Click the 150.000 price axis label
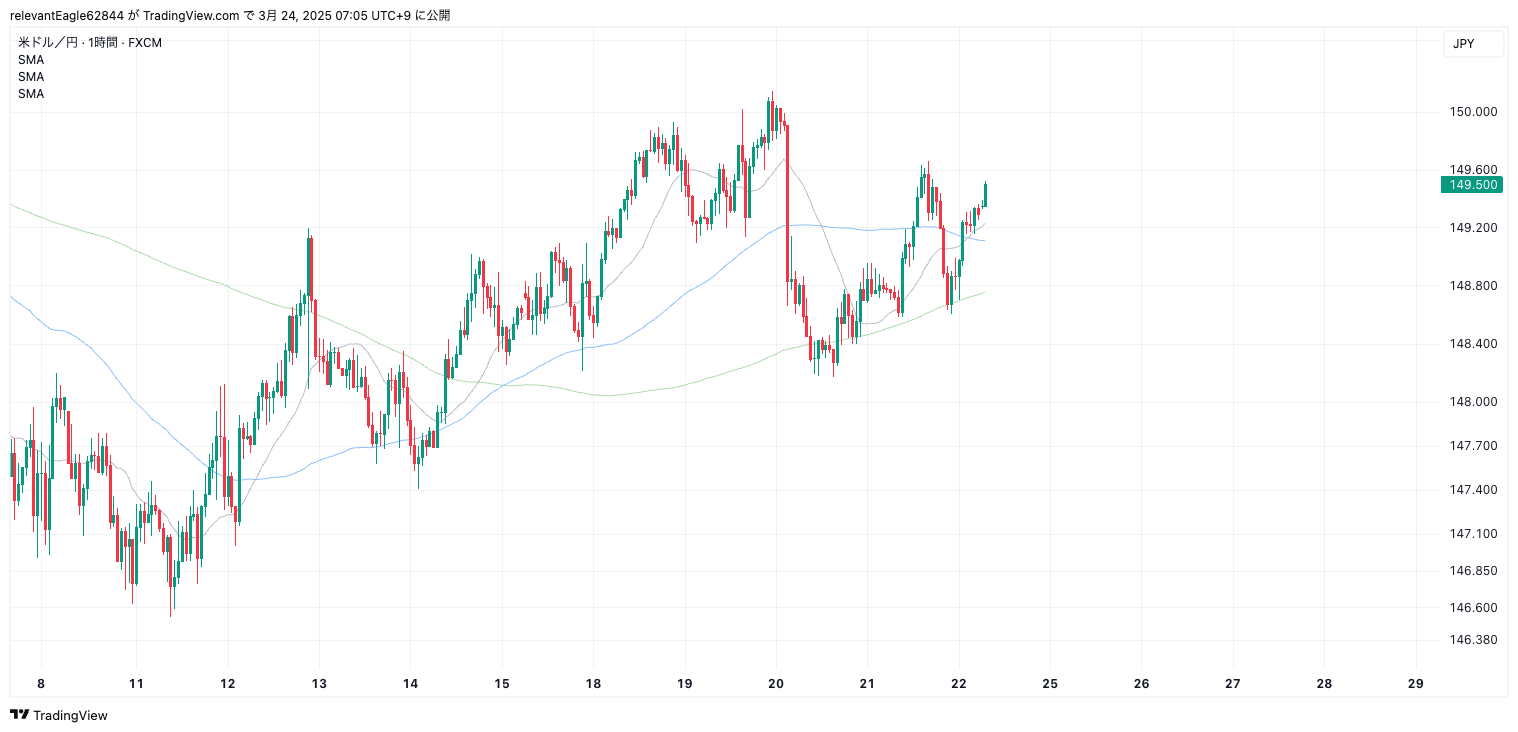This screenshot has width=1518, height=732. 1473,112
